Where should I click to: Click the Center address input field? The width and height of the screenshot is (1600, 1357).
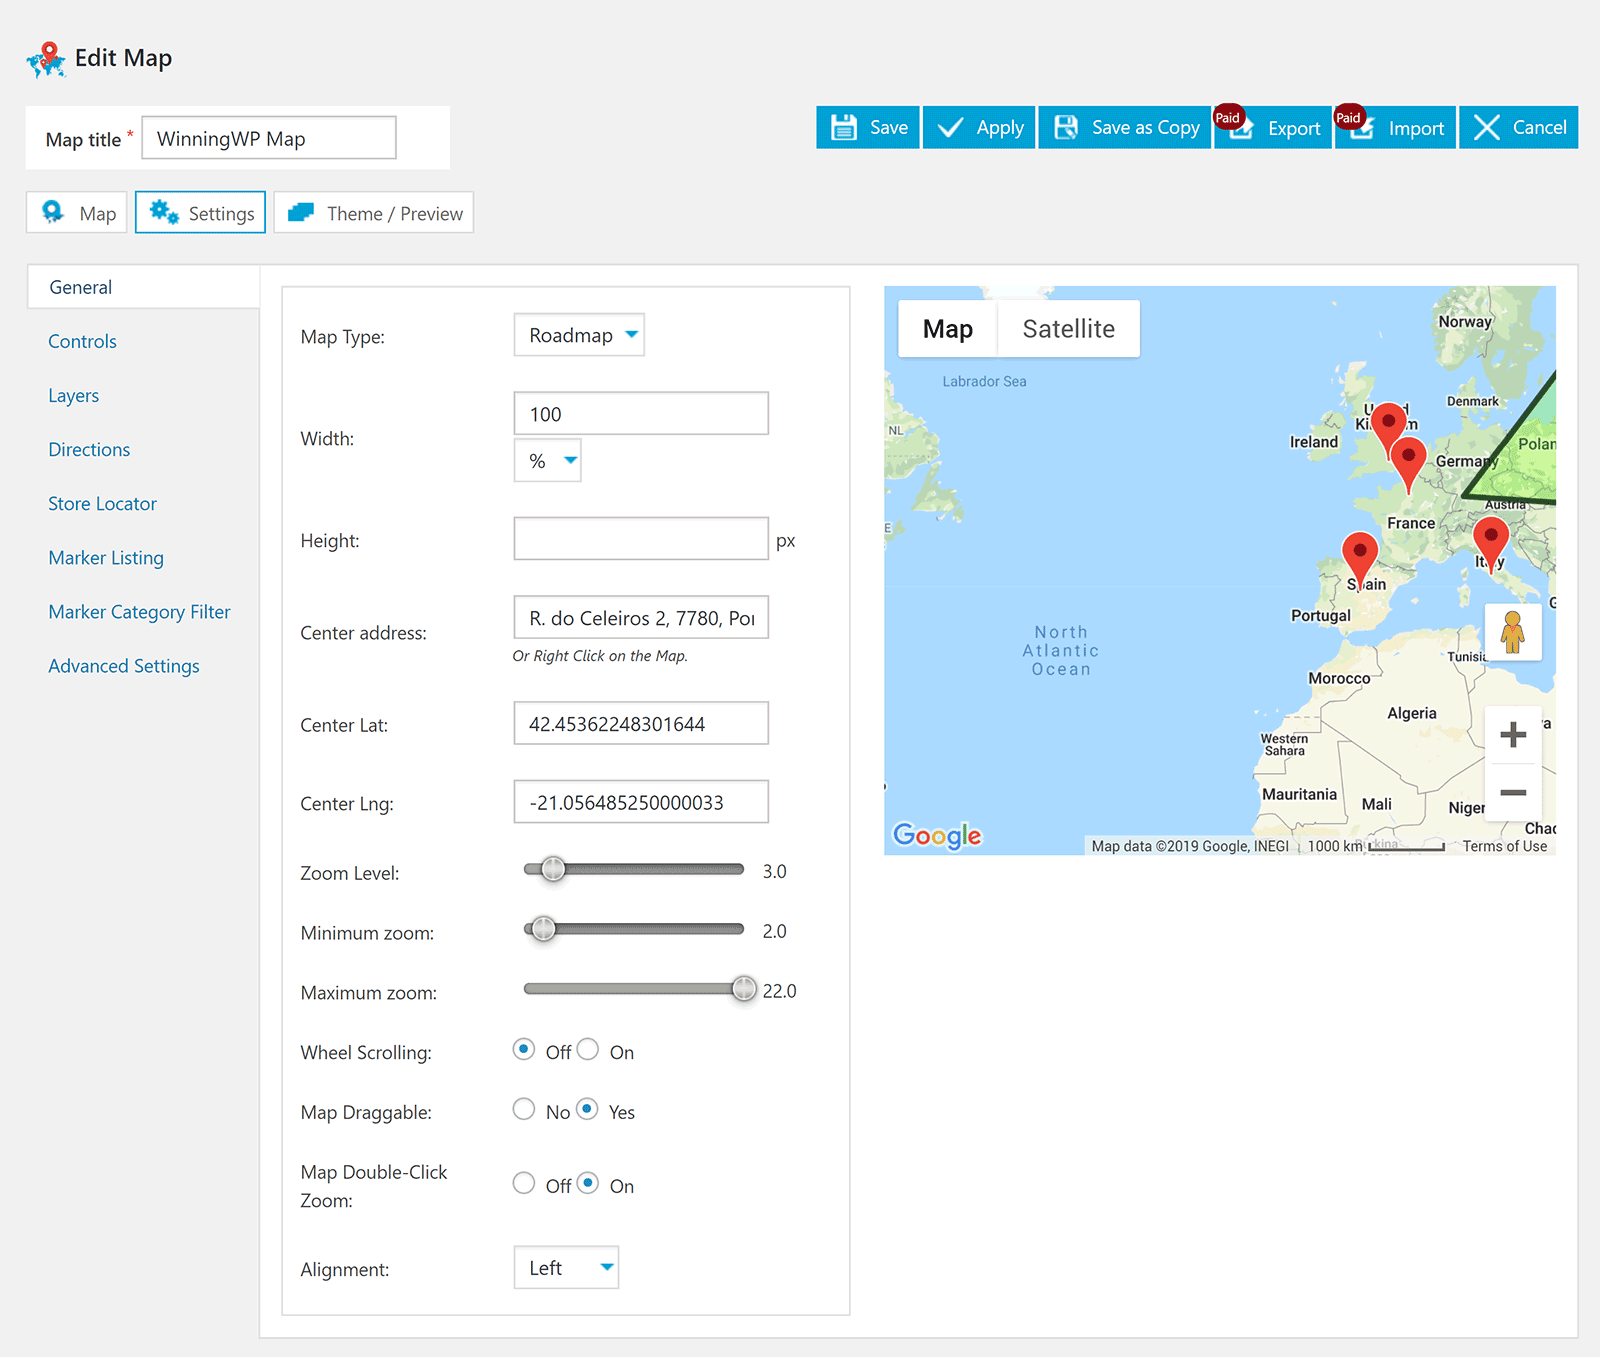pos(641,617)
